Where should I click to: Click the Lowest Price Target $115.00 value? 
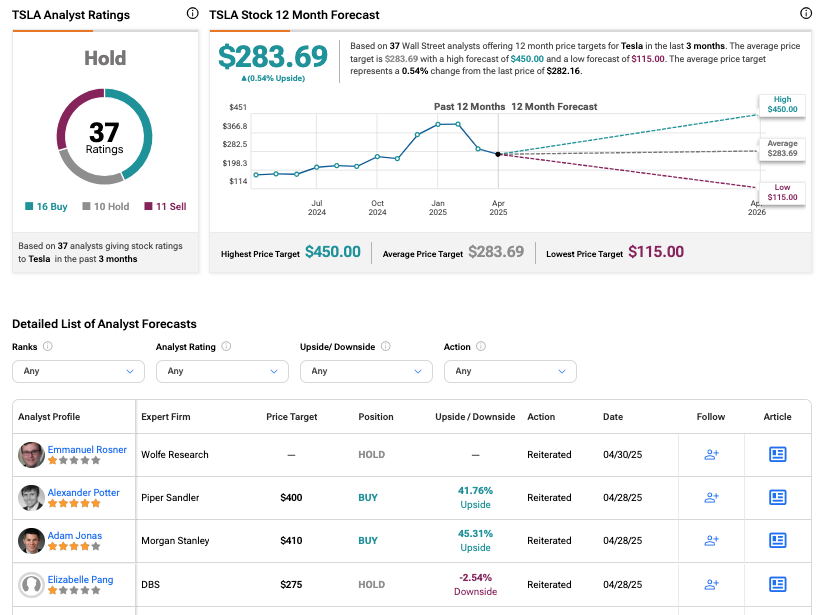tap(656, 252)
